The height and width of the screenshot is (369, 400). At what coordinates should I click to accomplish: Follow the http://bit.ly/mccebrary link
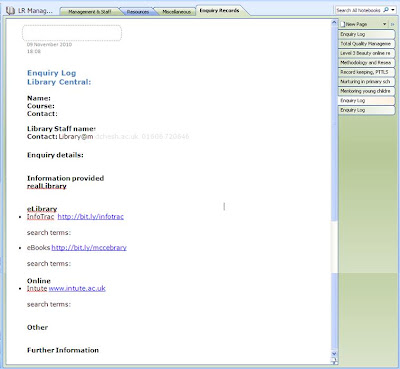click(89, 248)
